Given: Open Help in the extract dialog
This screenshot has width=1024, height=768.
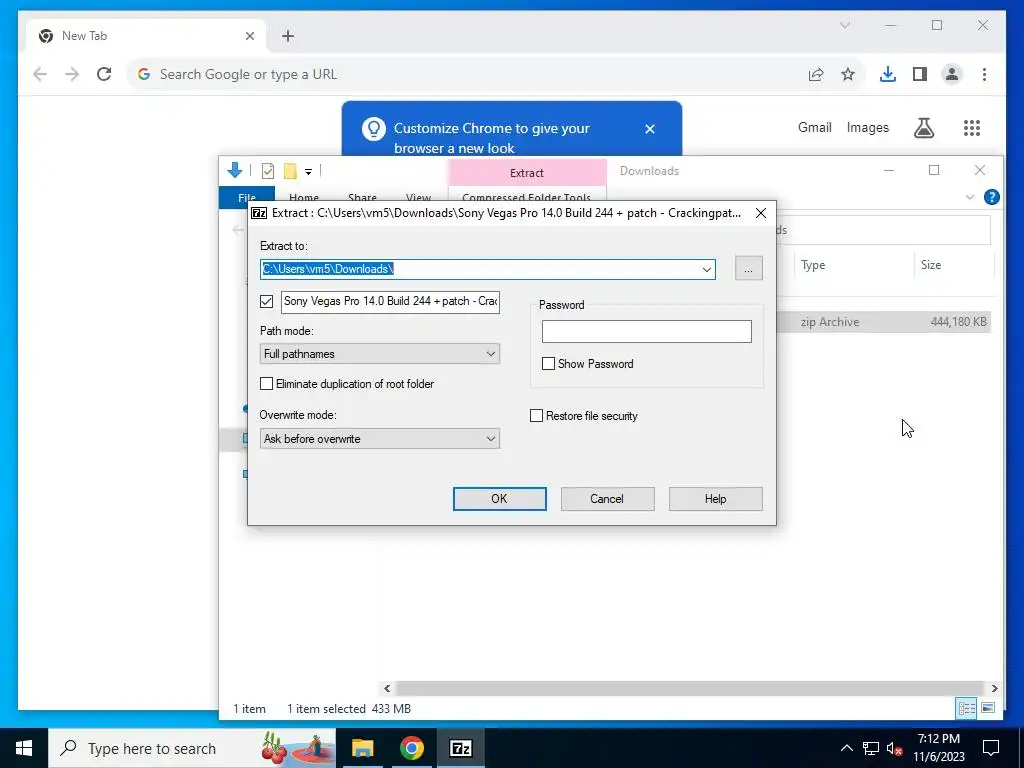Looking at the screenshot, I should click(x=715, y=499).
